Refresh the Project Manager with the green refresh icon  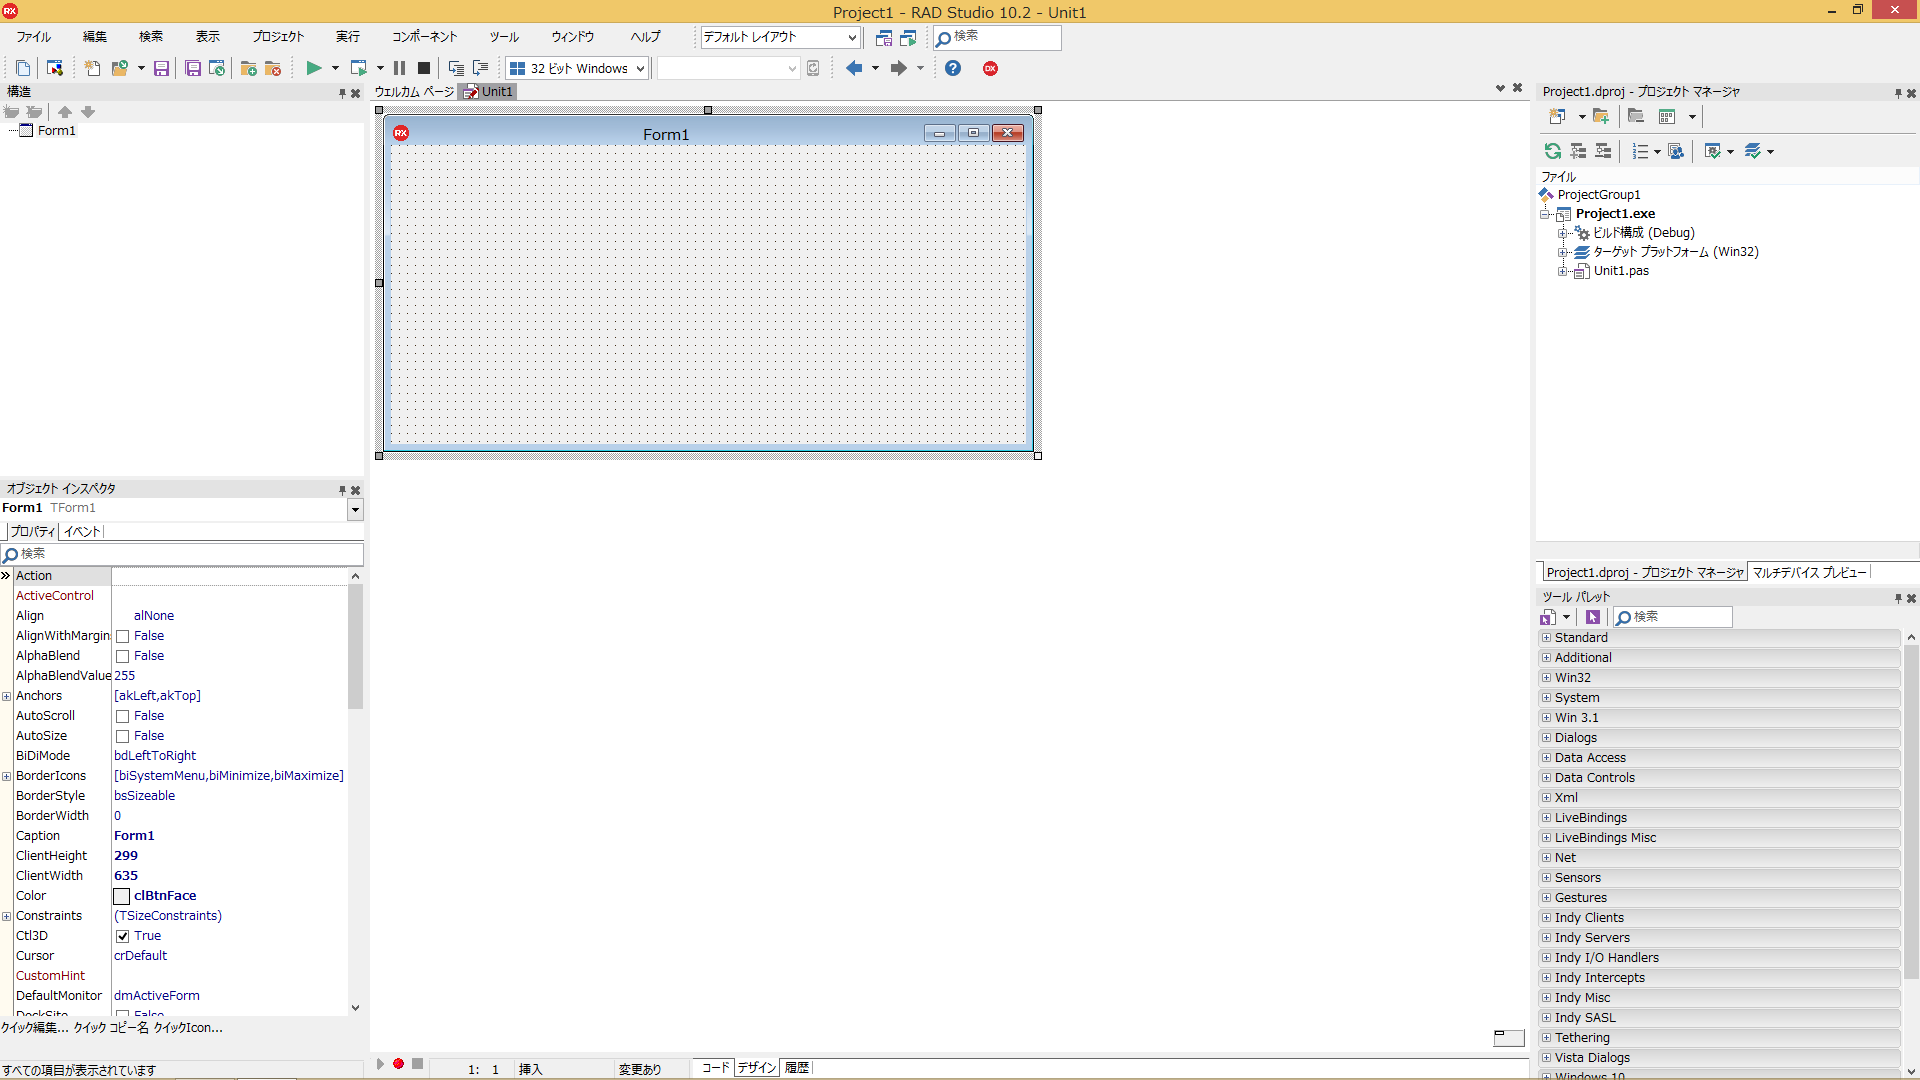[x=1553, y=151]
